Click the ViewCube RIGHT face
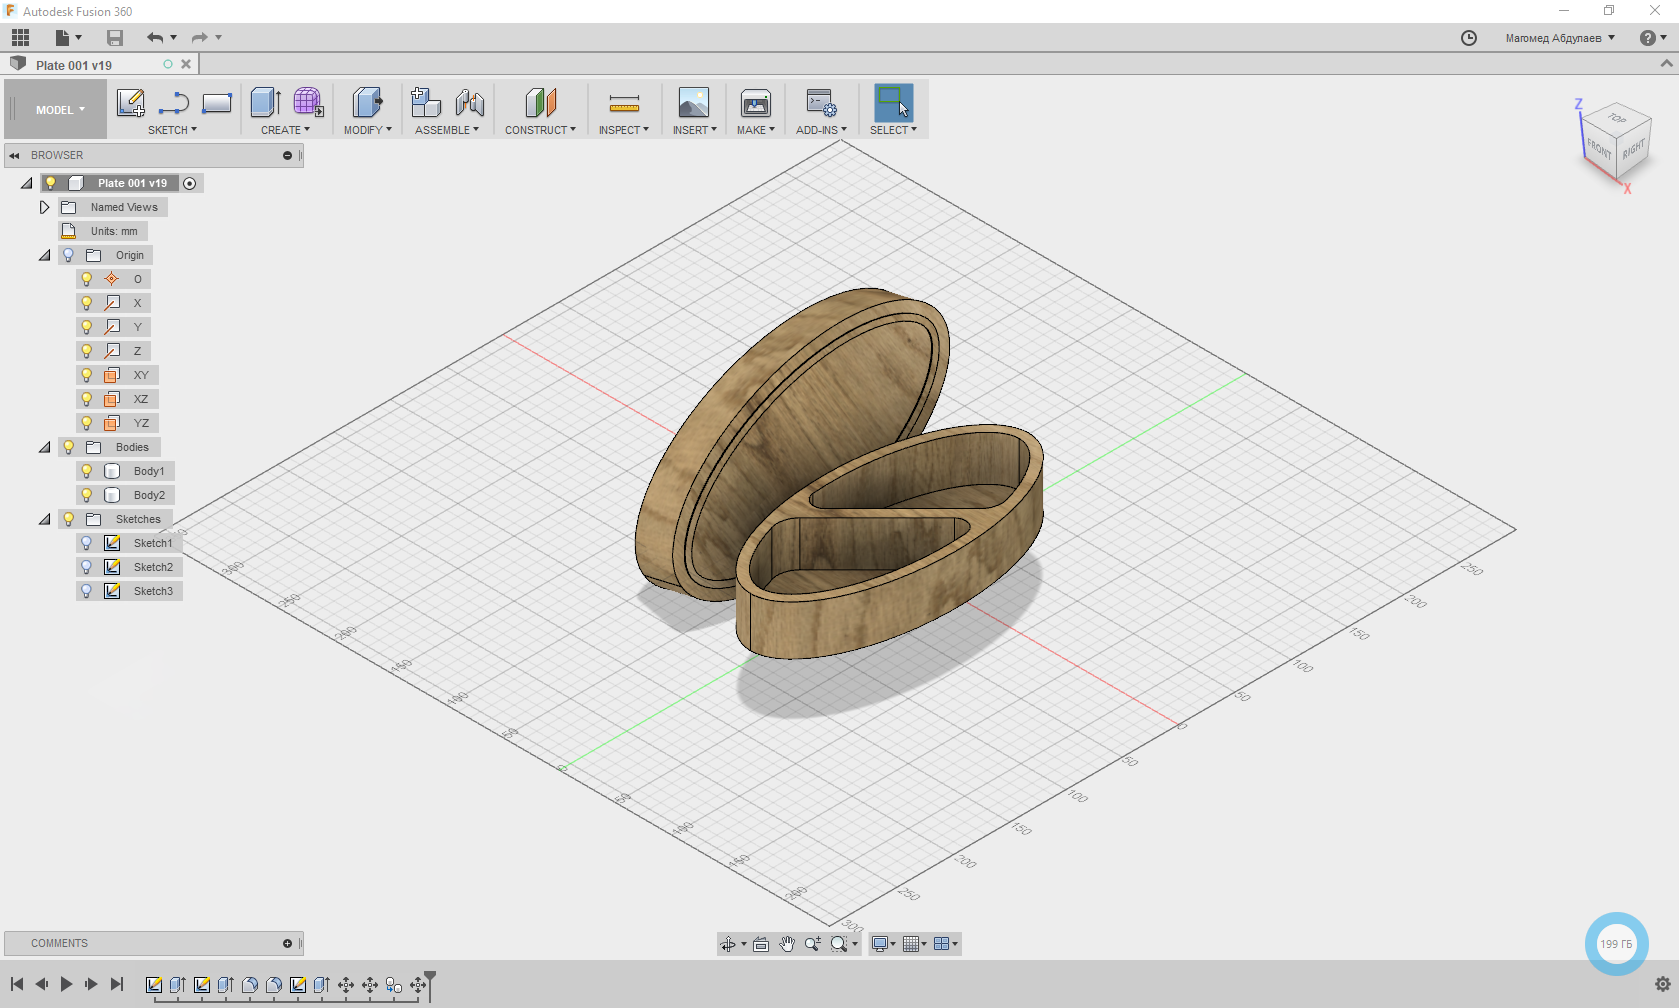 click(x=1633, y=151)
